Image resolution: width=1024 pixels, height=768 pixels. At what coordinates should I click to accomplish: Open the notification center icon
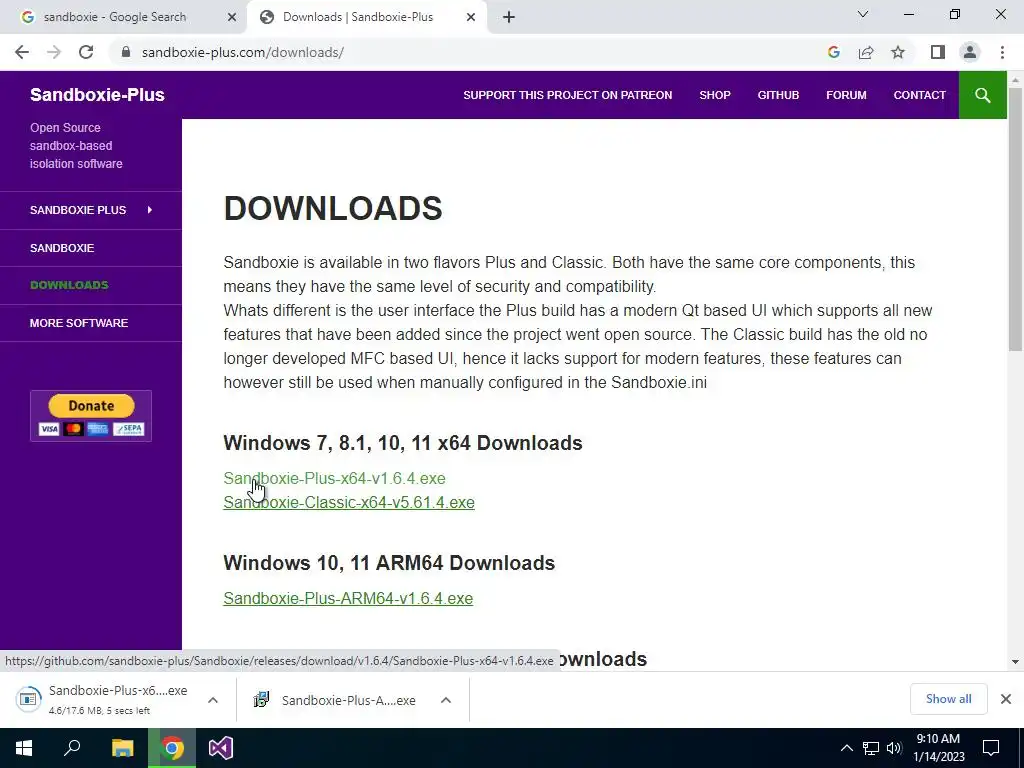tap(991, 748)
